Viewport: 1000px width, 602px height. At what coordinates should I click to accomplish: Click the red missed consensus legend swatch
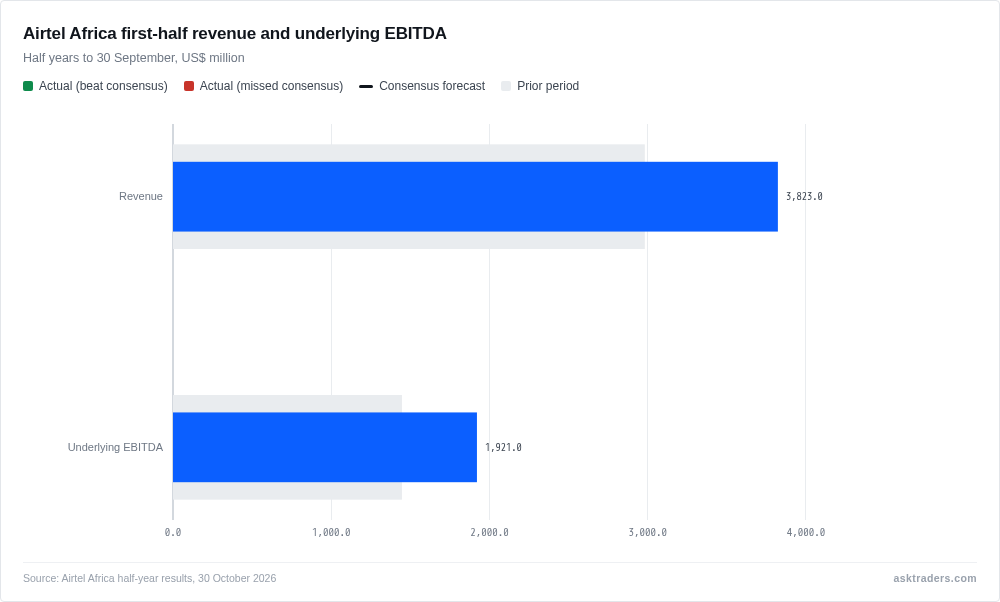point(189,86)
